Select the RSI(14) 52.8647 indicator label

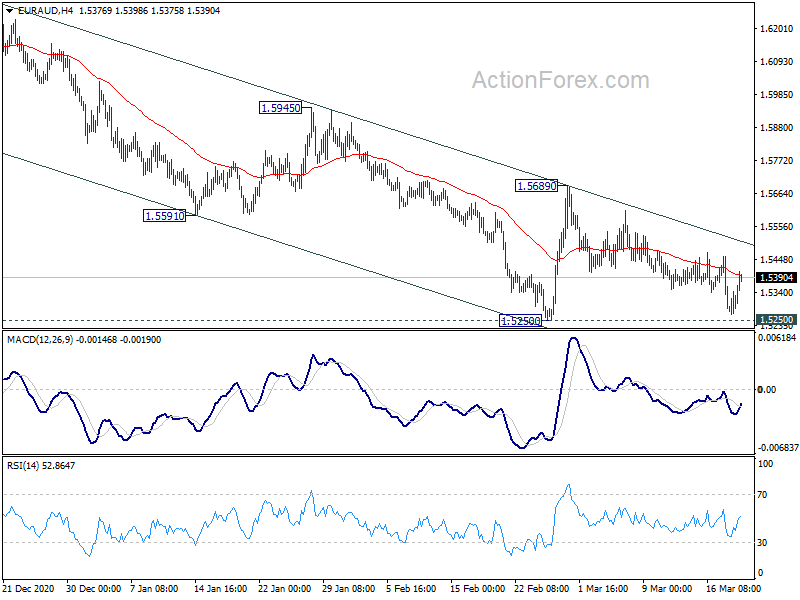tap(41, 465)
